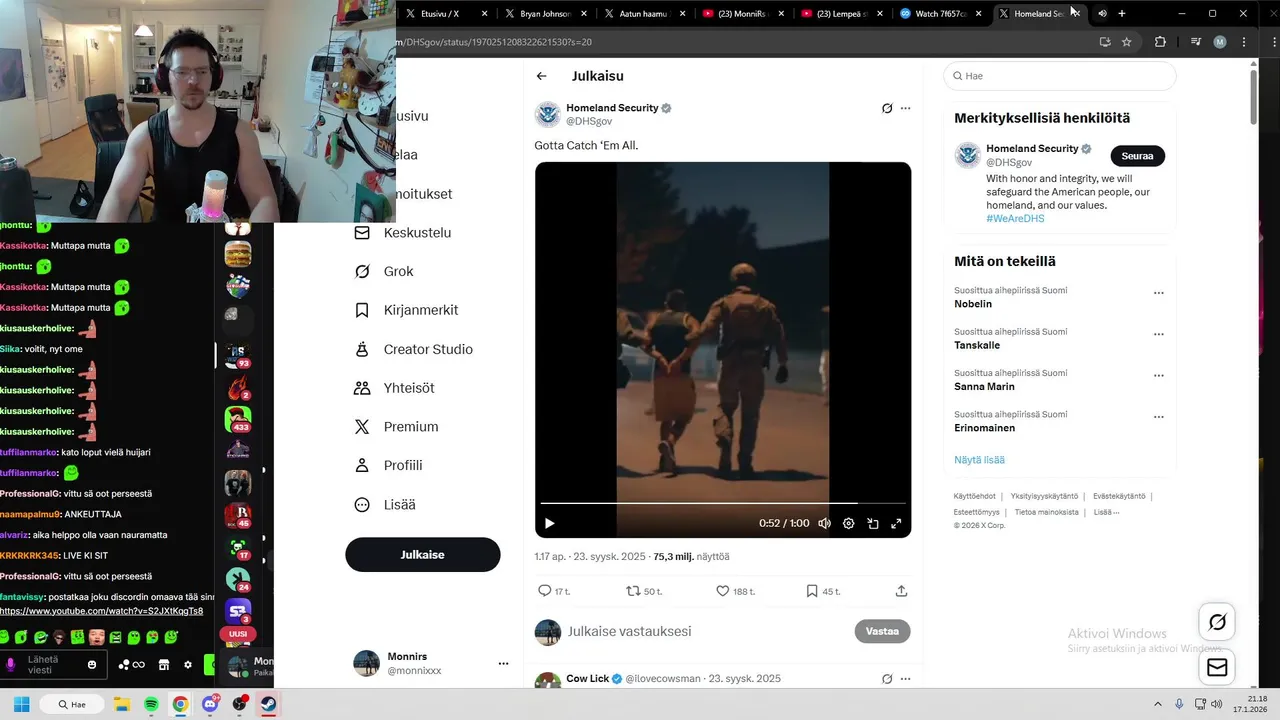This screenshot has height=720, width=1280.
Task: Switch to the Aatun haamu browser tab
Action: [644, 14]
